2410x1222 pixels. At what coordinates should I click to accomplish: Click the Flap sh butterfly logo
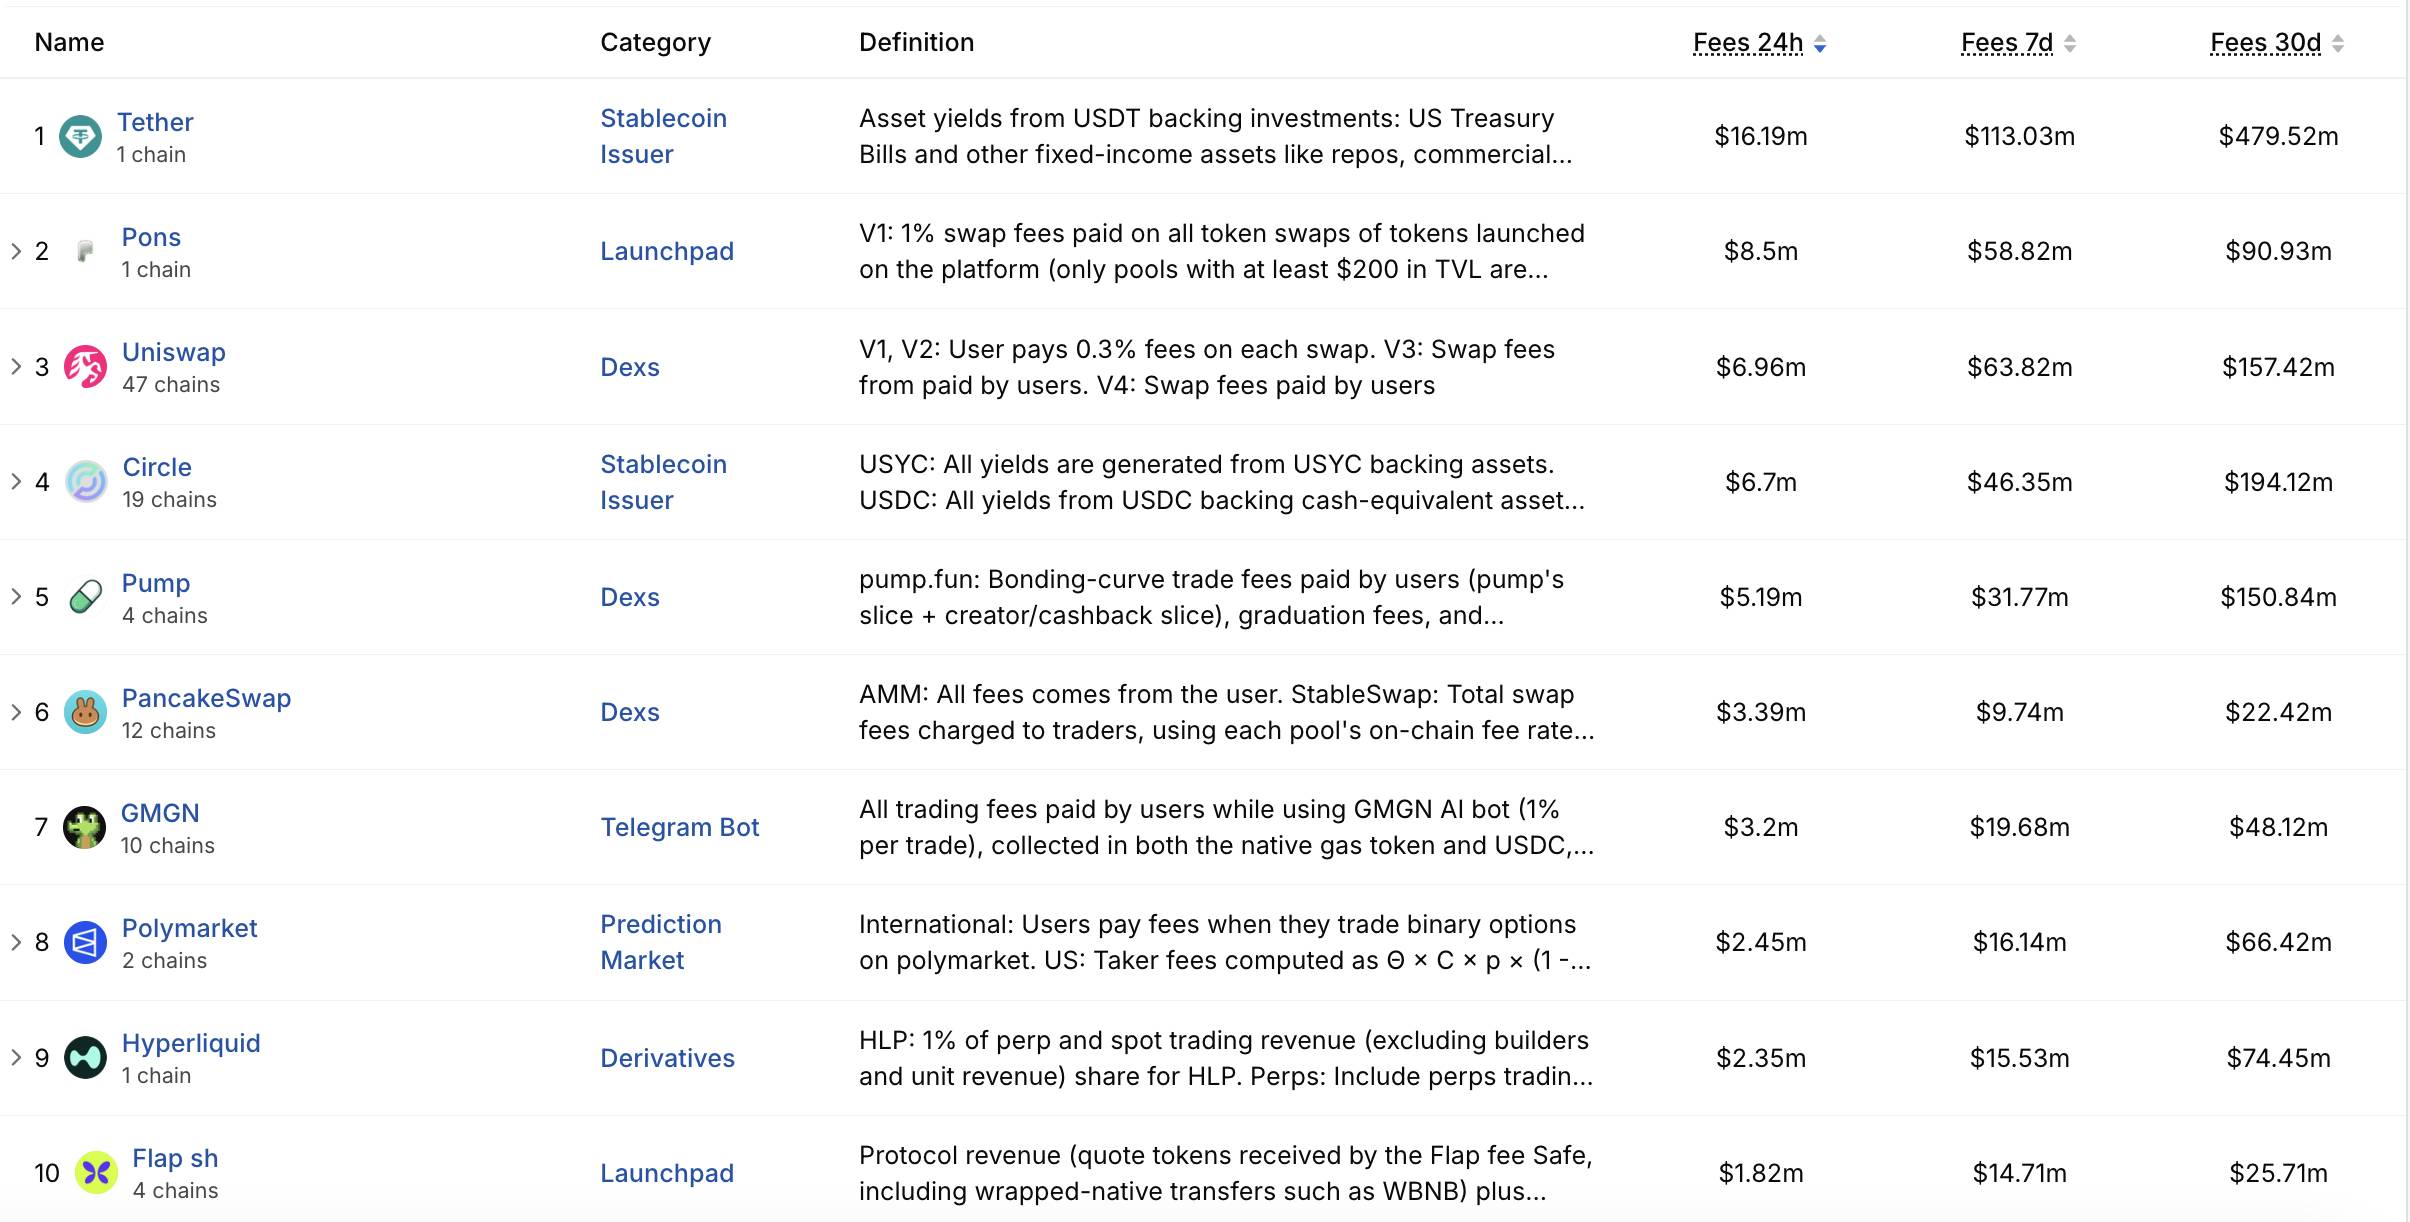pyautogui.click(x=97, y=1173)
